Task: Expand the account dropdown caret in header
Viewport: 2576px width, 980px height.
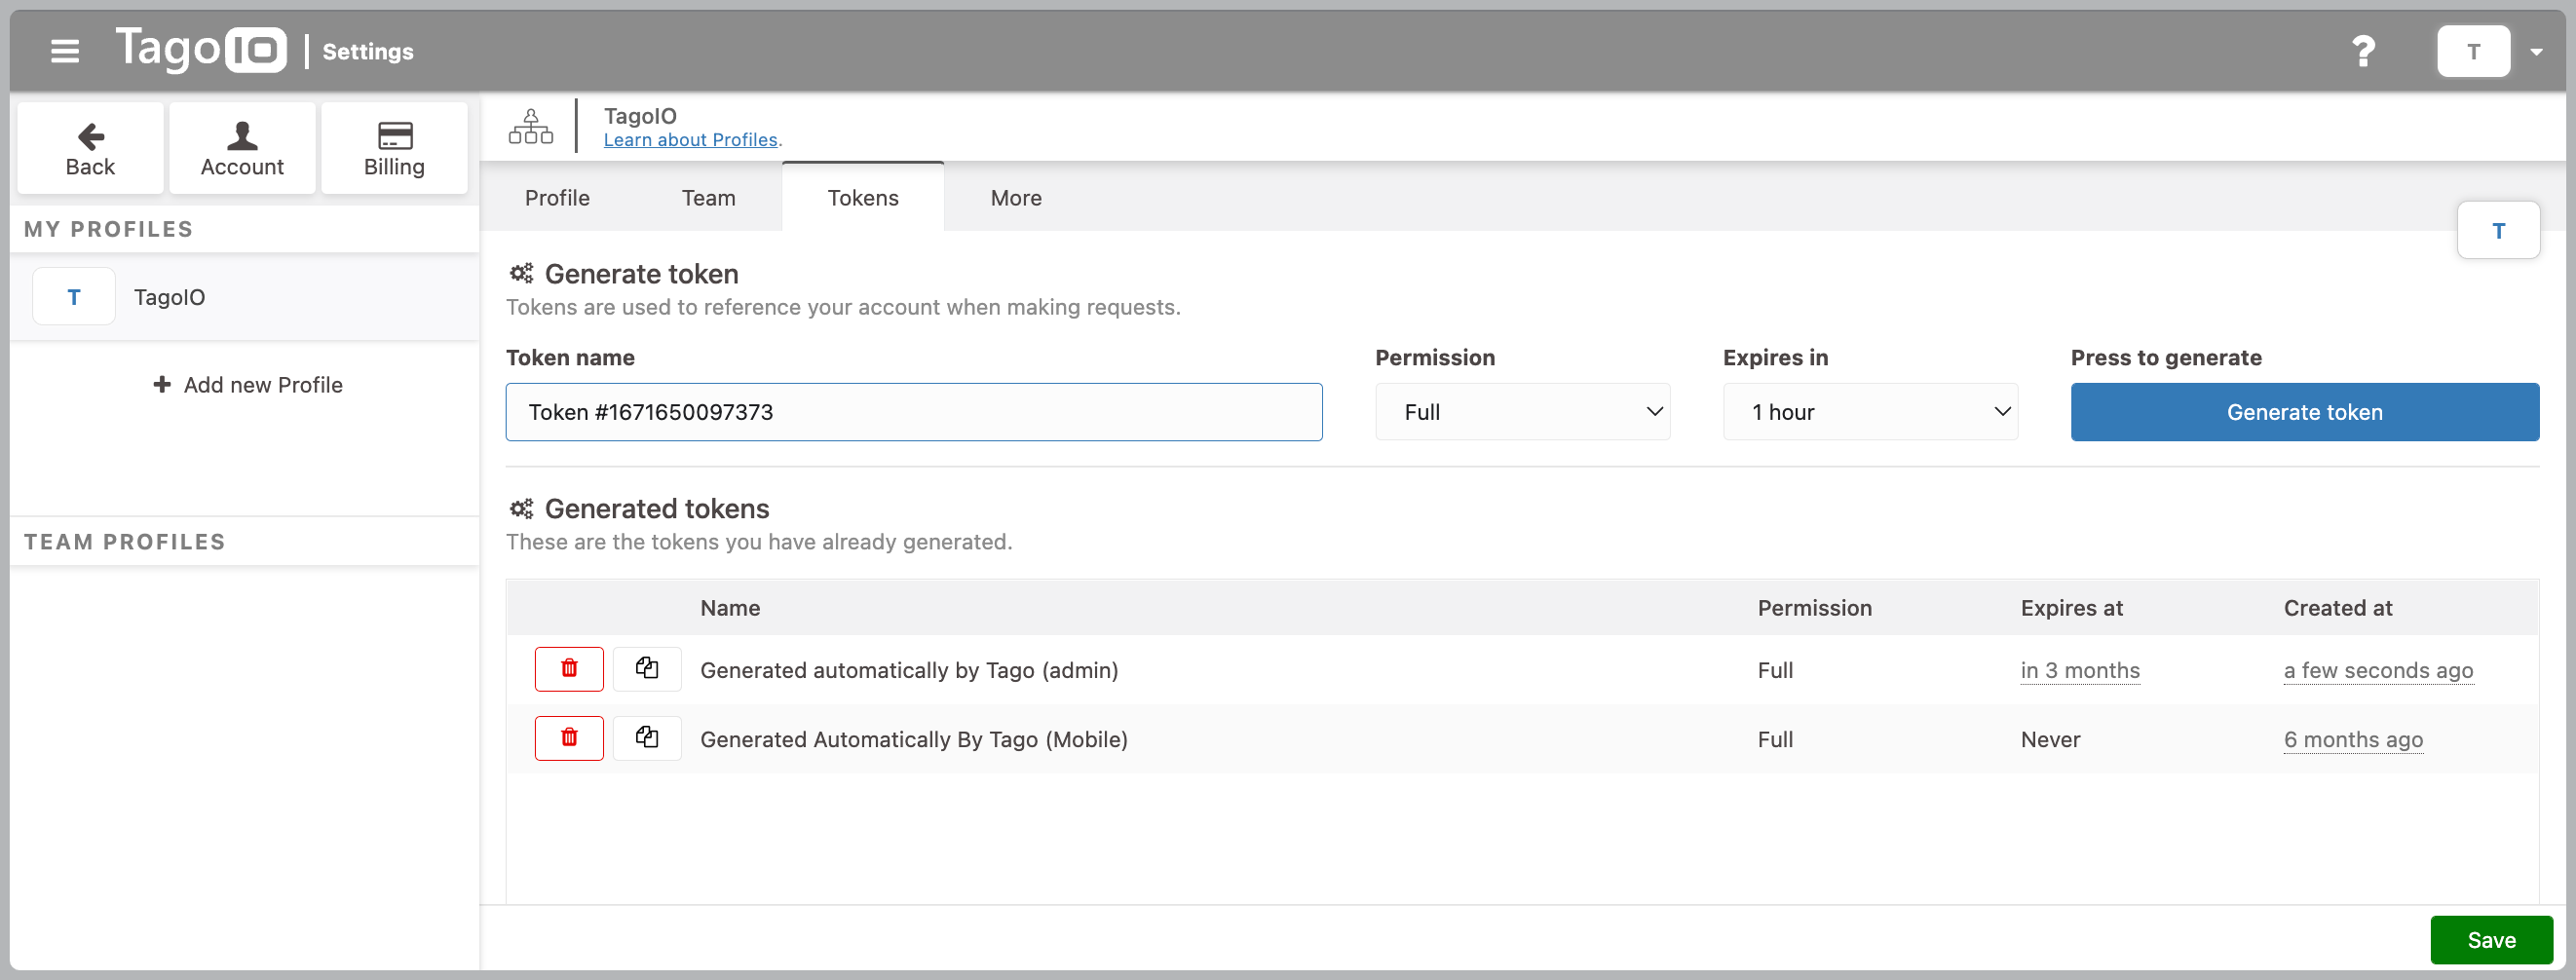Action: [x=2536, y=52]
